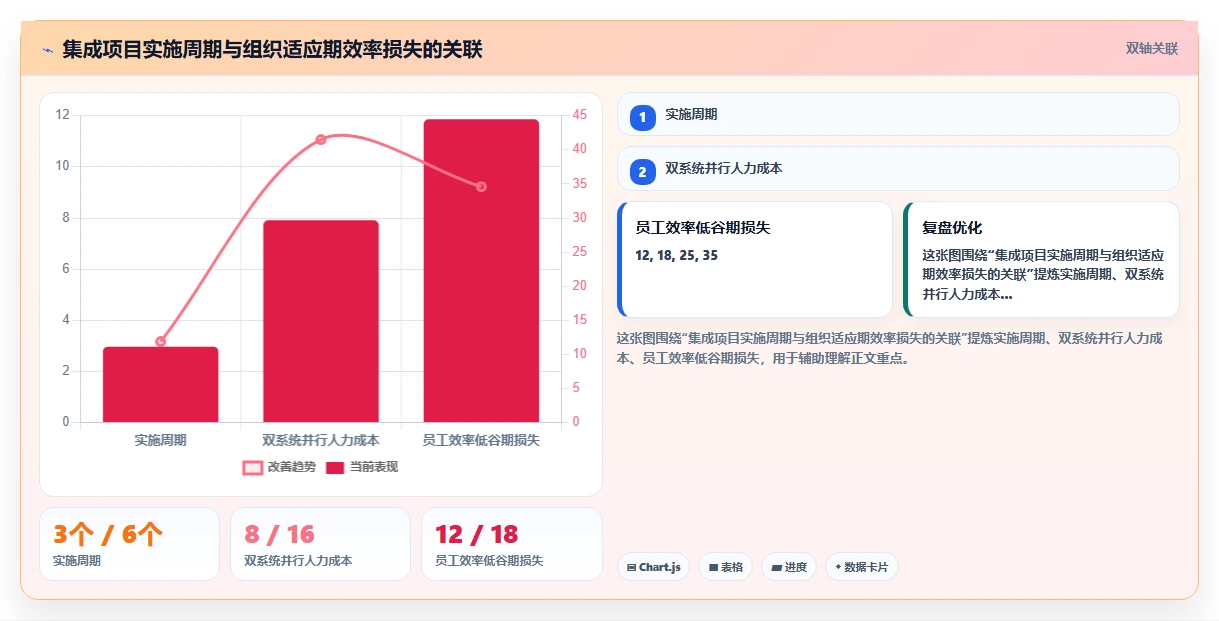Image resolution: width=1219 pixels, height=621 pixels.
Task: Toggle the 当前表现 legend entry
Action: [362, 467]
